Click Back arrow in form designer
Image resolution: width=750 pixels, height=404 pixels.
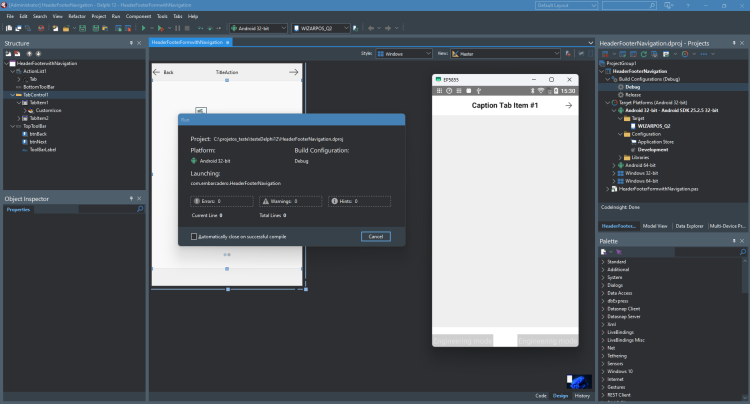pyautogui.click(x=156, y=72)
